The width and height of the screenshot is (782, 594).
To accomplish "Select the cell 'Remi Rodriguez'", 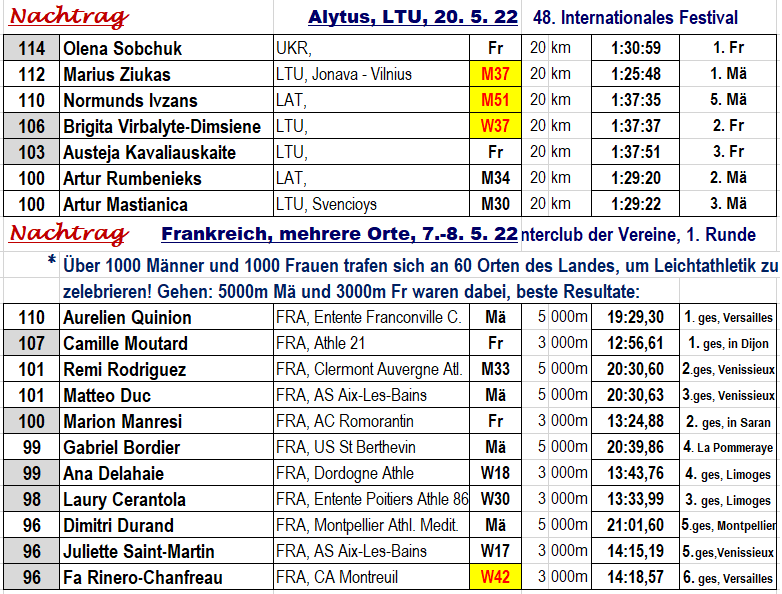I will (x=166, y=369).
